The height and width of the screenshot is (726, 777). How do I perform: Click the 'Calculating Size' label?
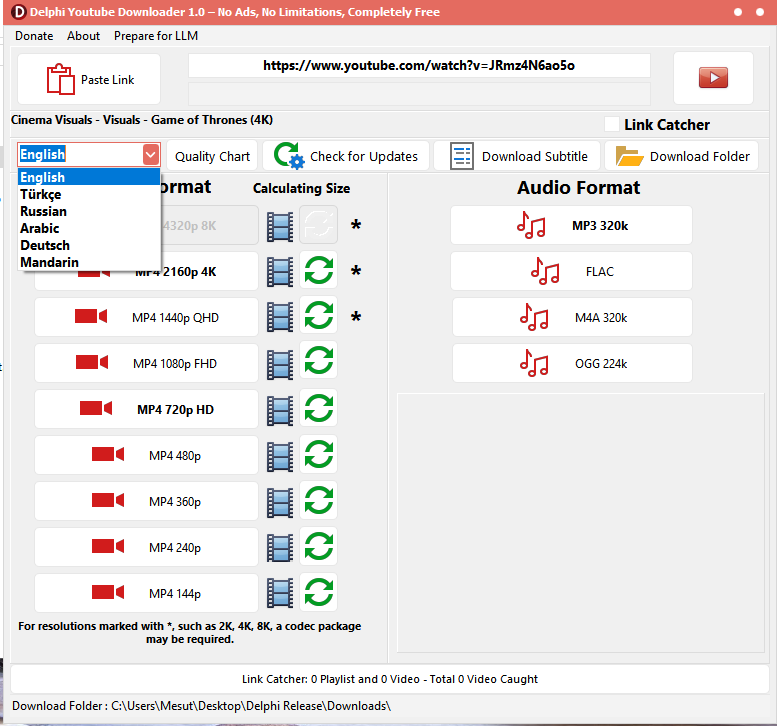click(301, 188)
